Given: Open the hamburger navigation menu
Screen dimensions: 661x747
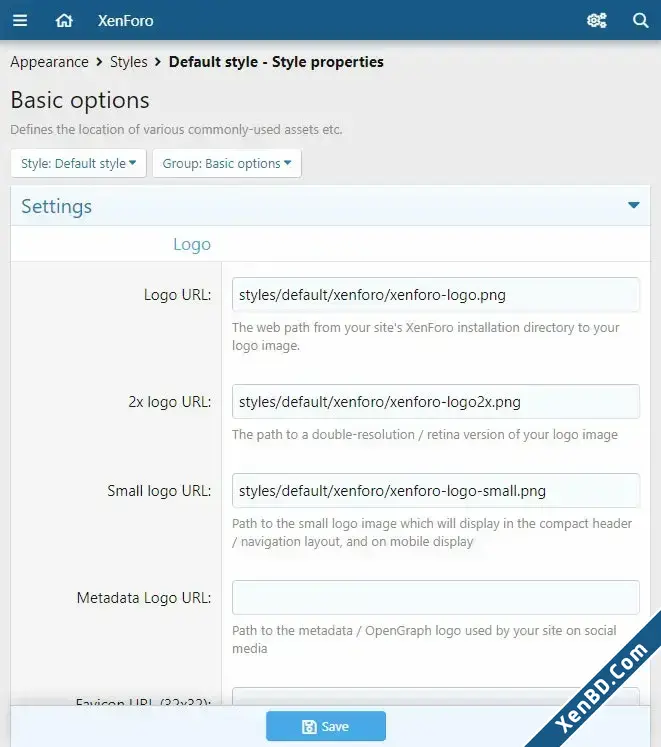Looking at the screenshot, I should click(20, 20).
